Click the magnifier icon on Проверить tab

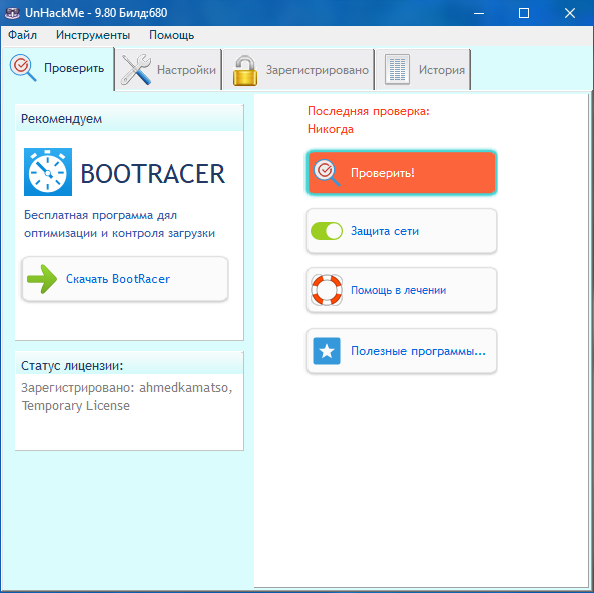tap(23, 68)
